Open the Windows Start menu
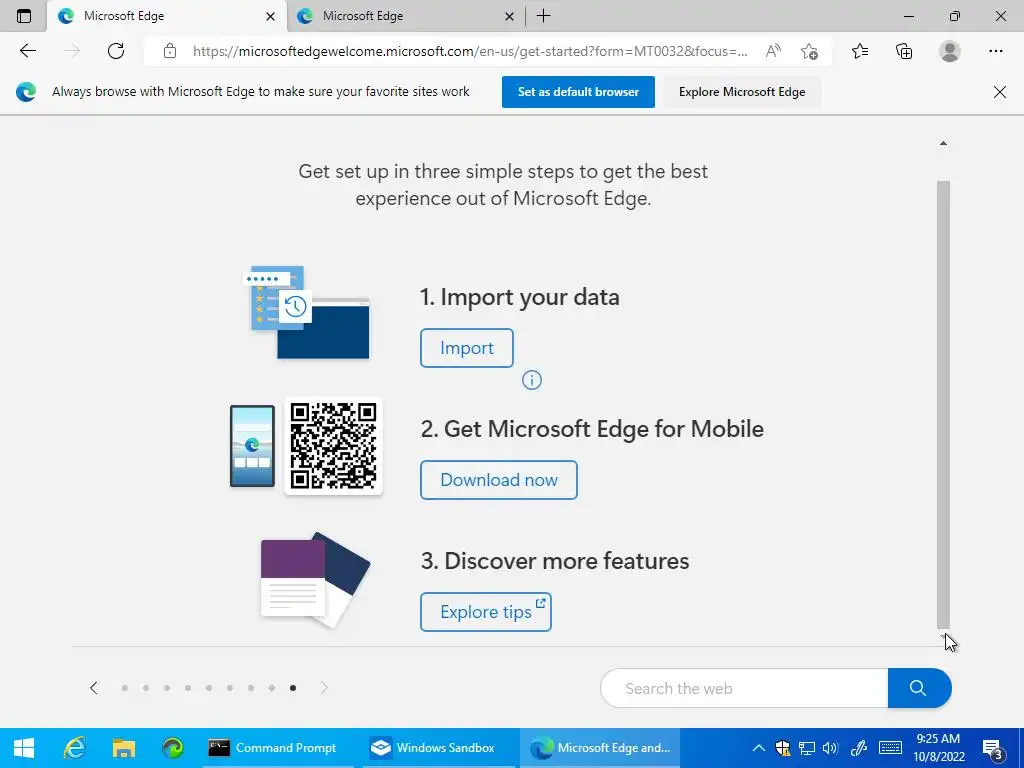 [x=24, y=748]
